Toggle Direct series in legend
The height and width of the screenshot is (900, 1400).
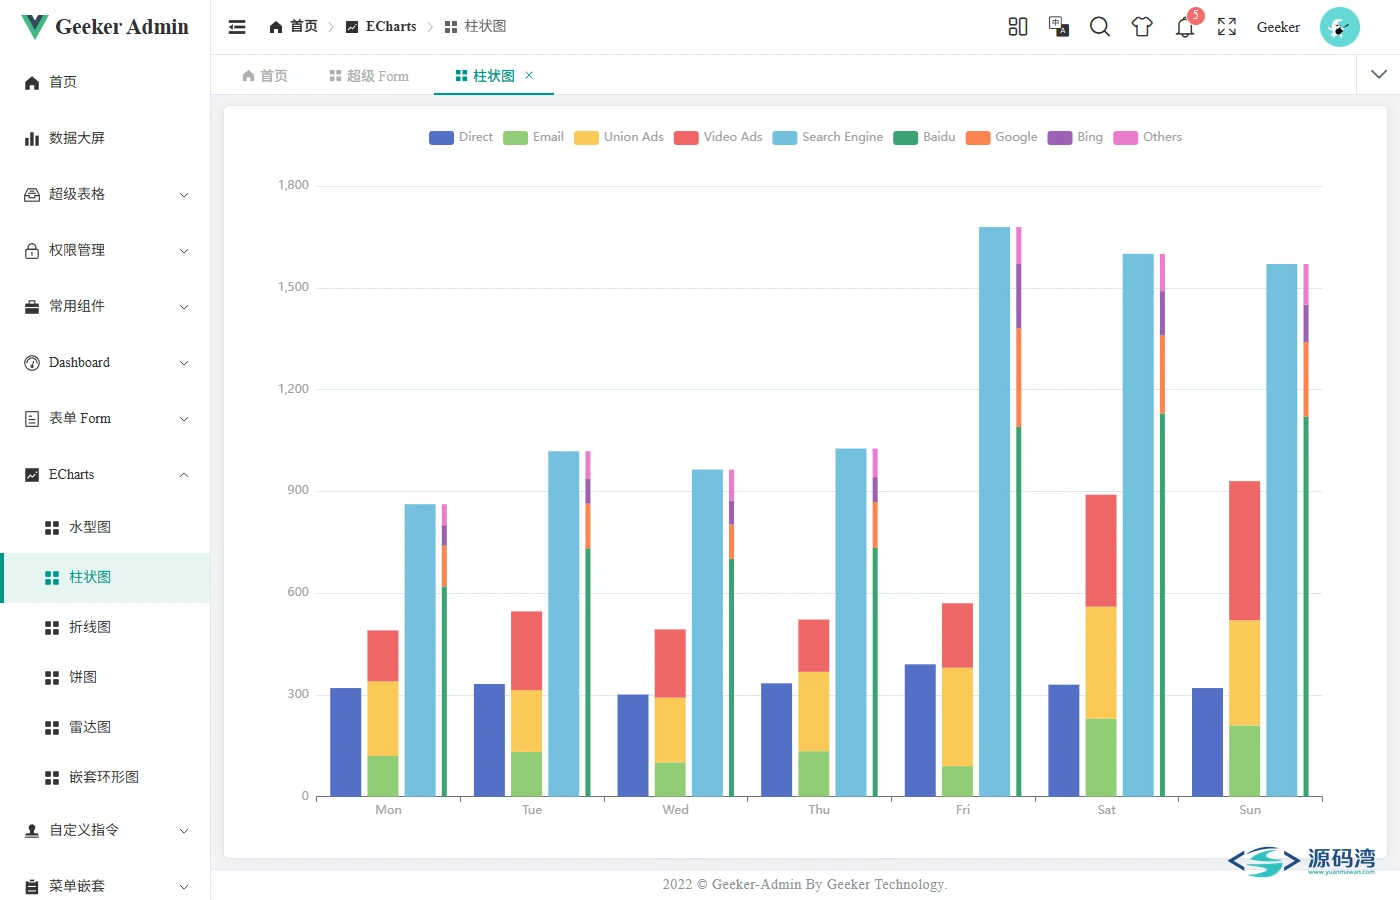click(461, 137)
